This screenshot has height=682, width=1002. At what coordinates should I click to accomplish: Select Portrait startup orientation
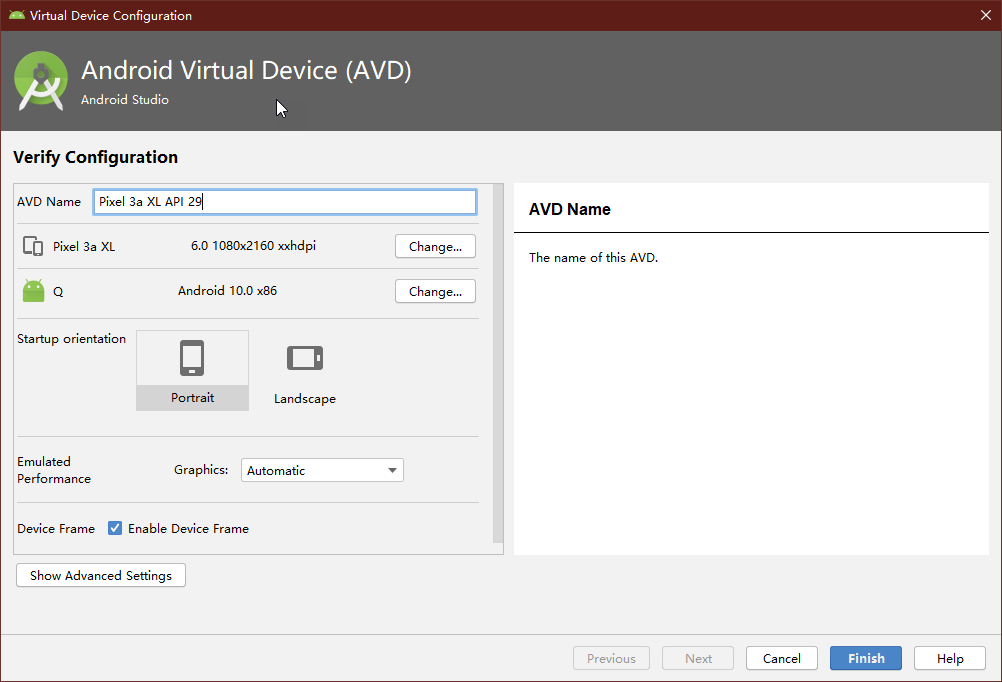coord(192,370)
